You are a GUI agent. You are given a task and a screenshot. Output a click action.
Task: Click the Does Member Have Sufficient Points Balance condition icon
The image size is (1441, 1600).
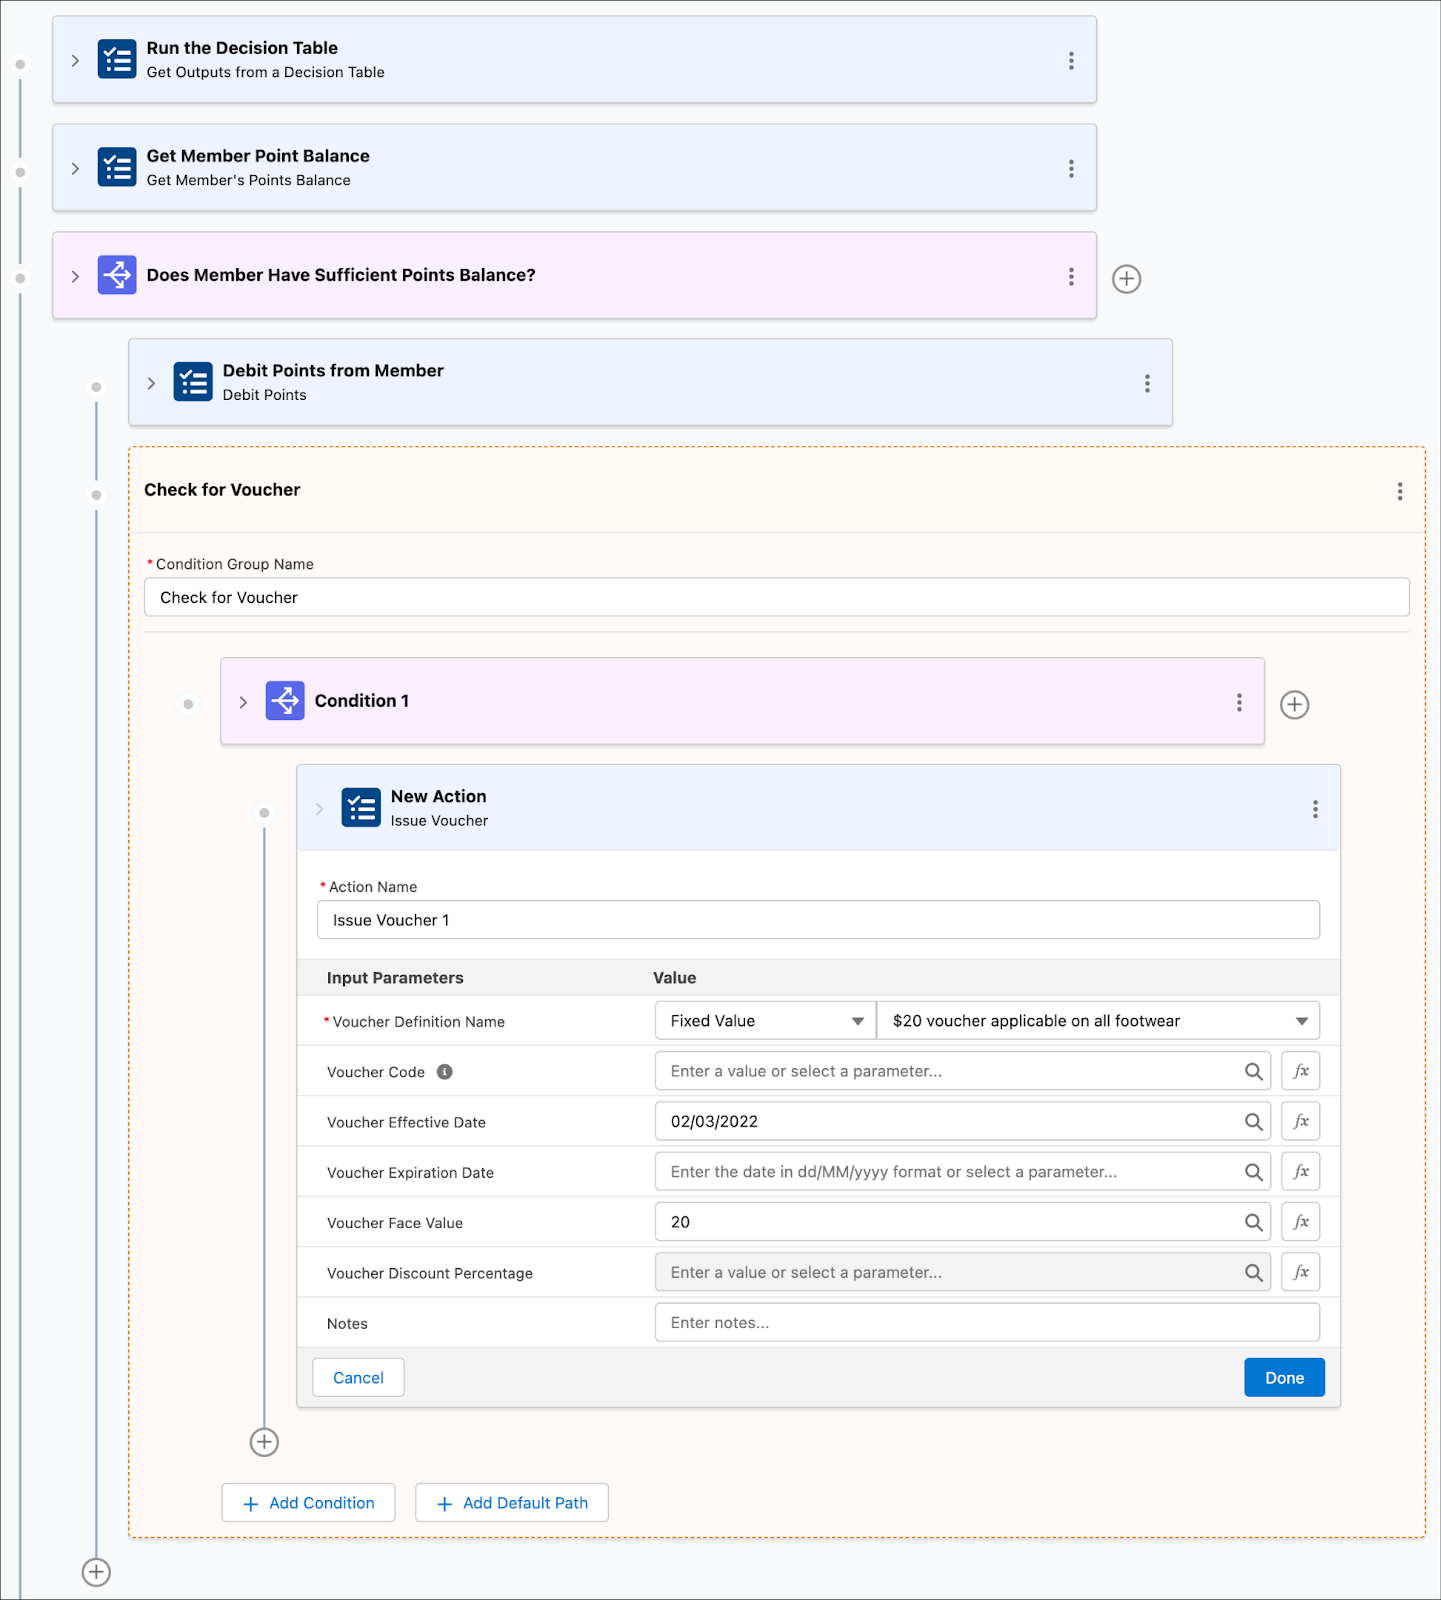click(x=117, y=275)
